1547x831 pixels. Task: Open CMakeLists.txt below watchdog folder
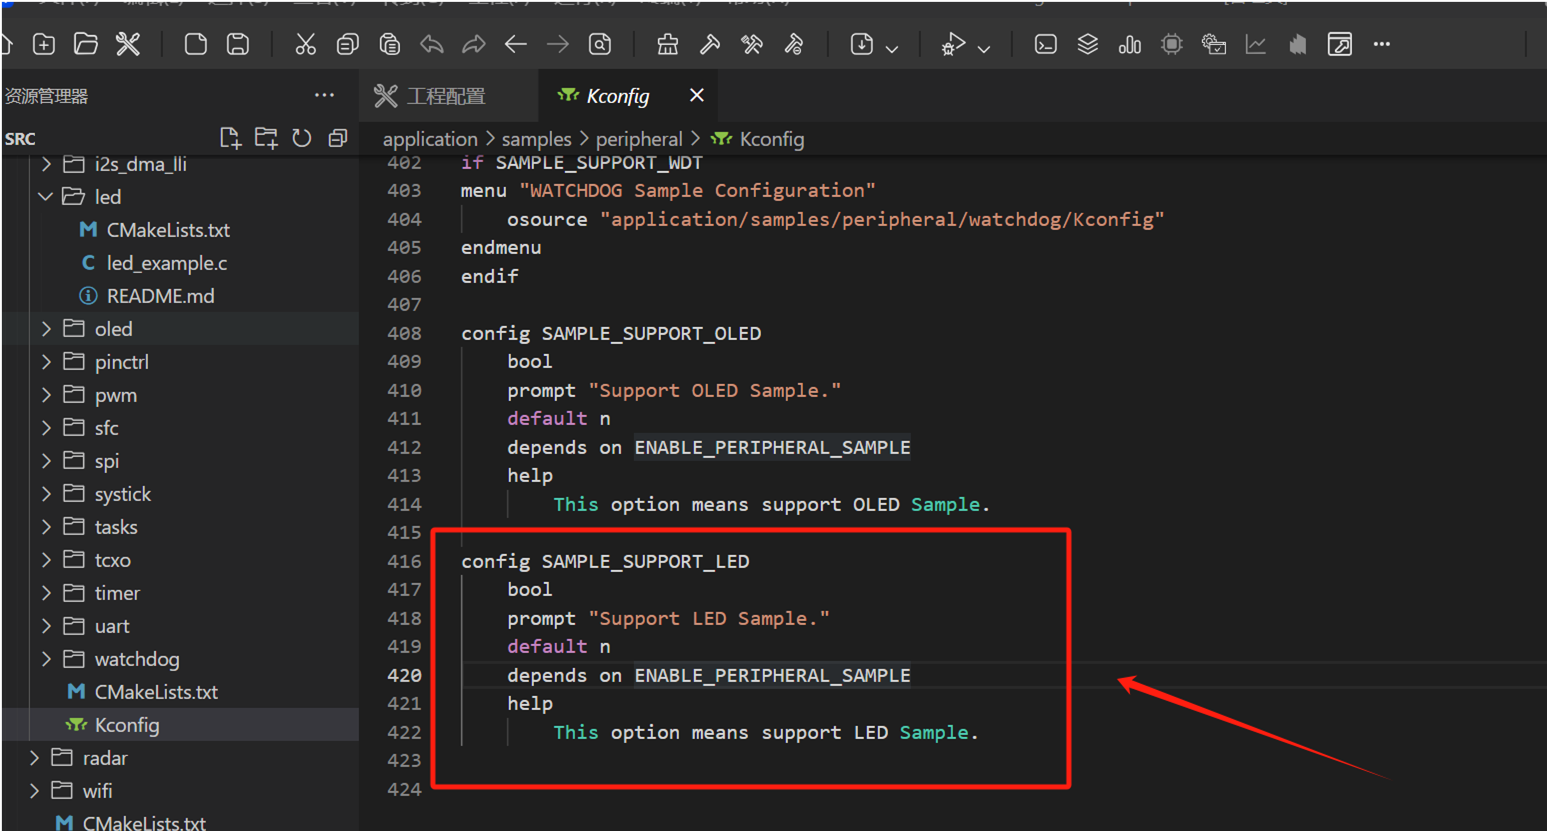pos(180,692)
